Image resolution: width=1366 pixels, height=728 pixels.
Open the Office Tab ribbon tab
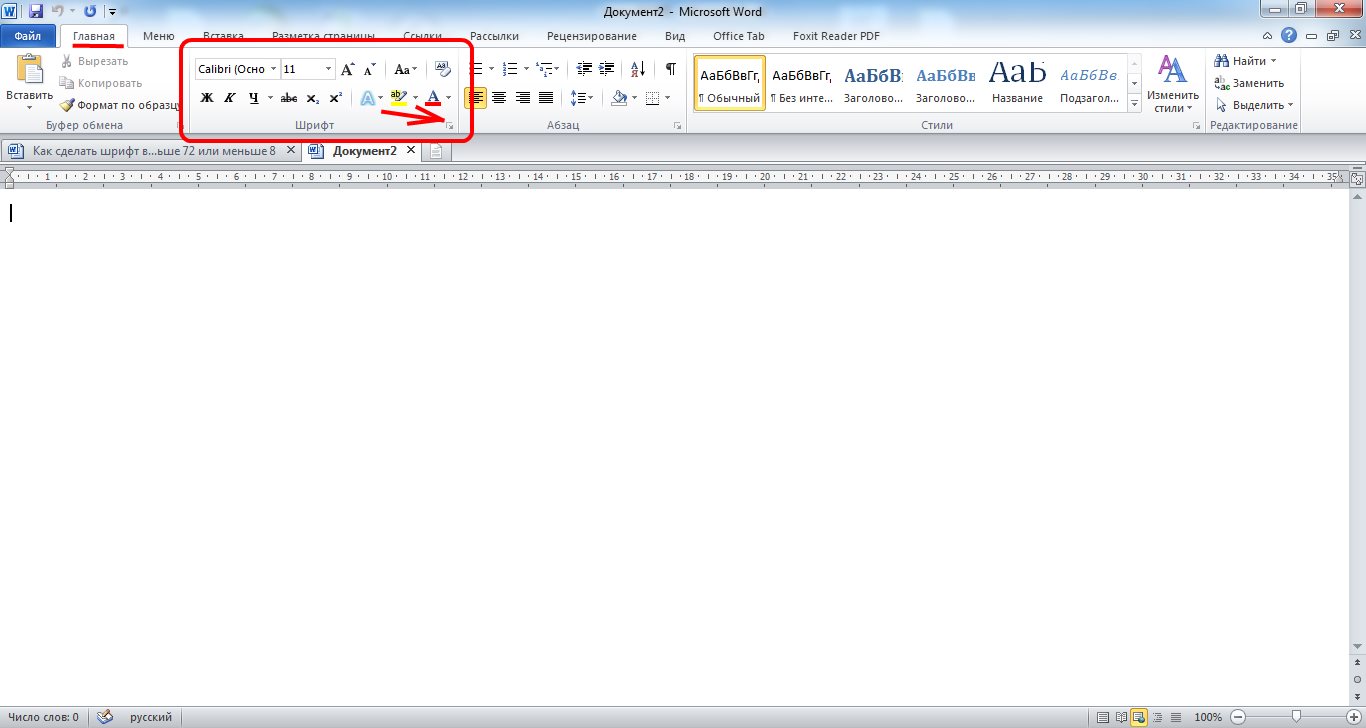(738, 36)
